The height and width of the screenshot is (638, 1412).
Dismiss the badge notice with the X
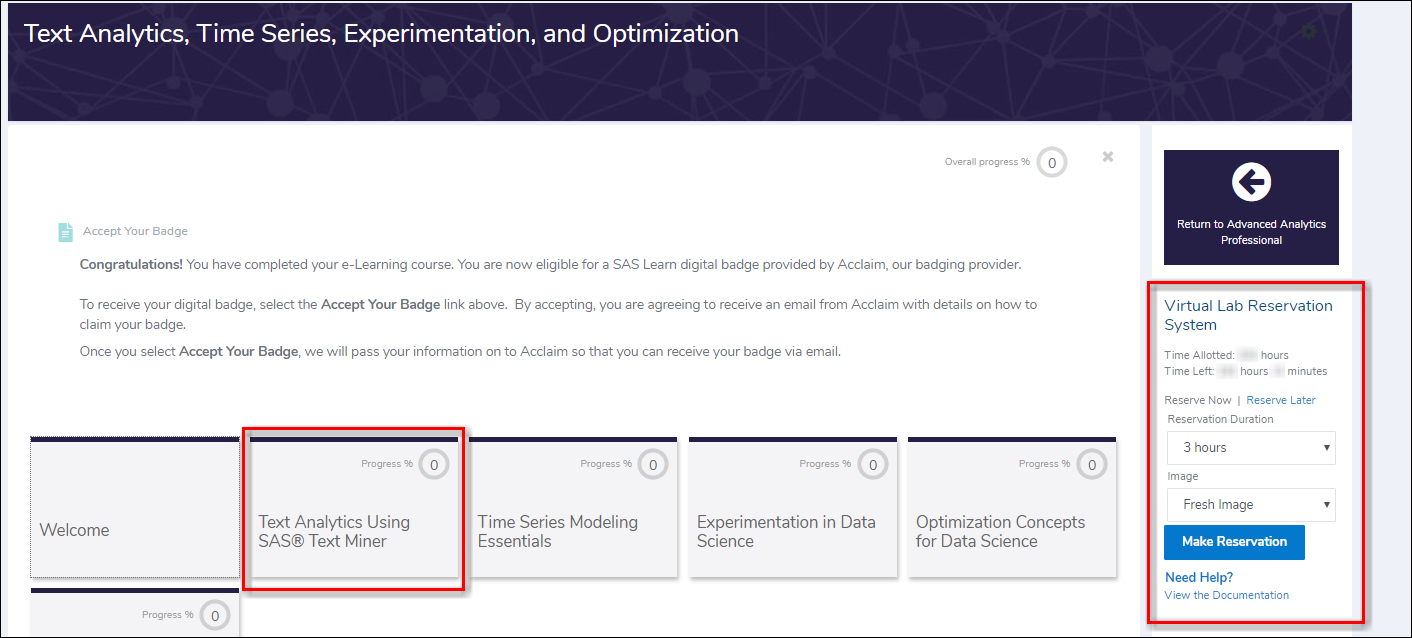tap(1107, 157)
